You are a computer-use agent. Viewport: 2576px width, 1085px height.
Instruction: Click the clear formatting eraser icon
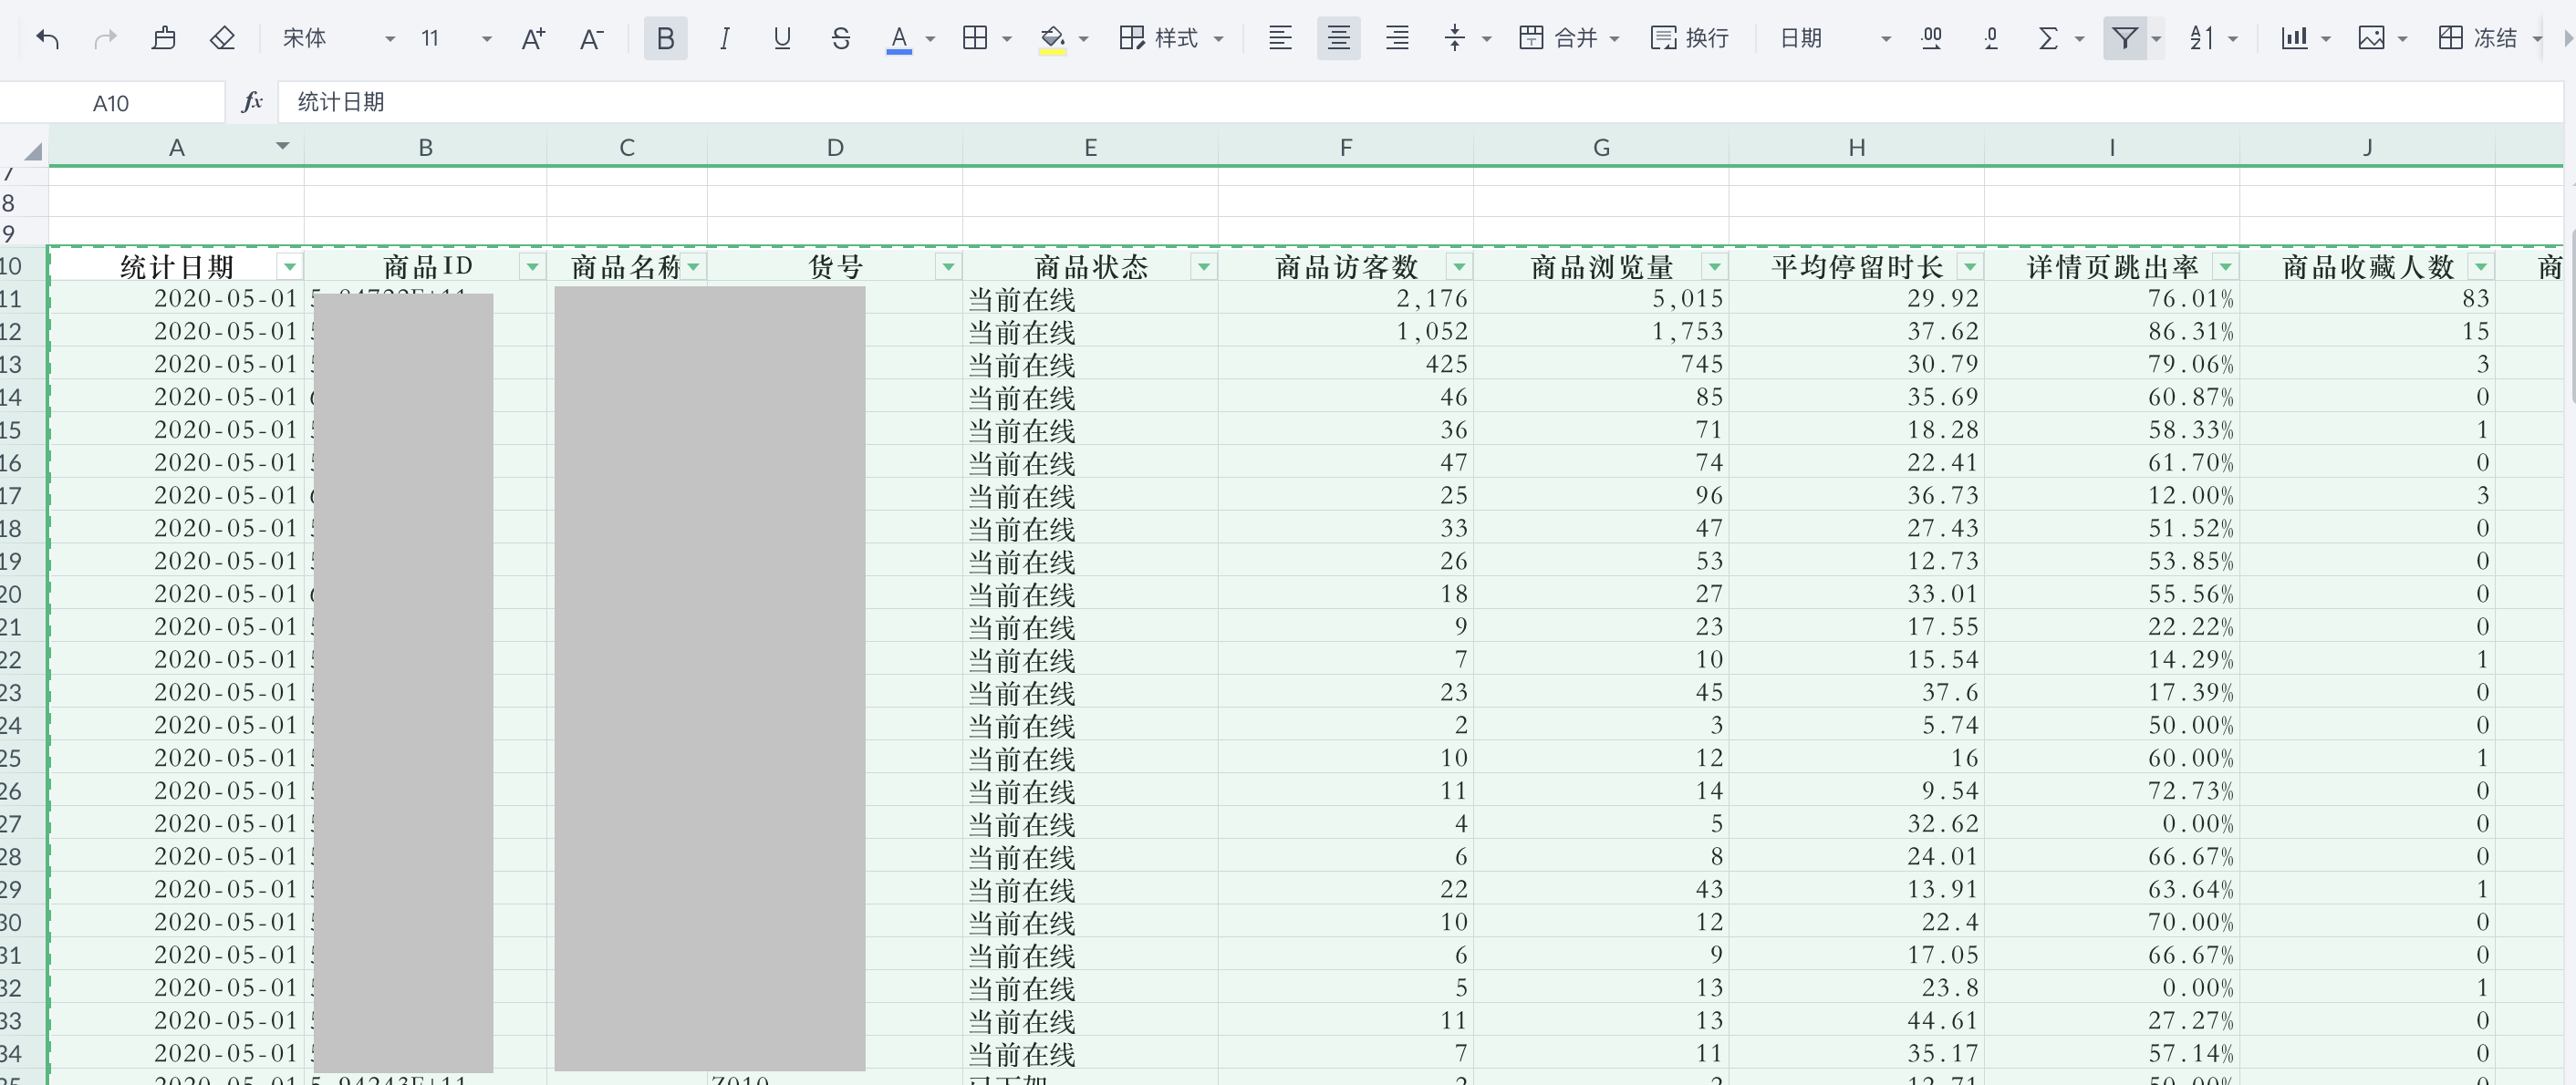click(222, 39)
